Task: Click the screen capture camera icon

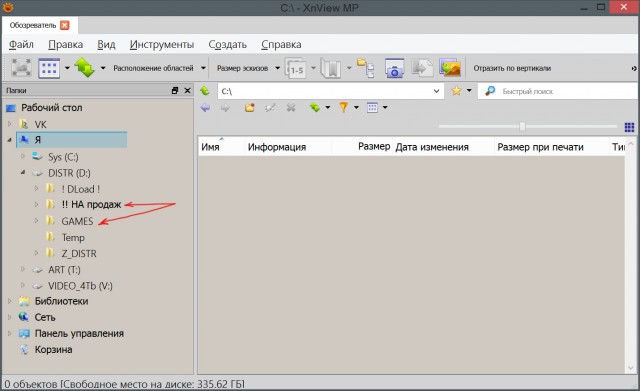Action: point(394,68)
